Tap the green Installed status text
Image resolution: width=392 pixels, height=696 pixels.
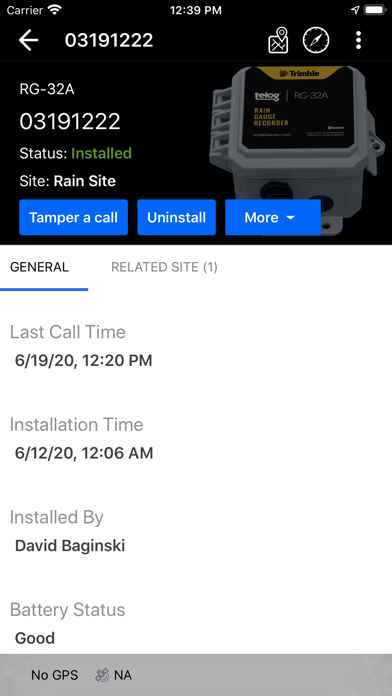(101, 153)
